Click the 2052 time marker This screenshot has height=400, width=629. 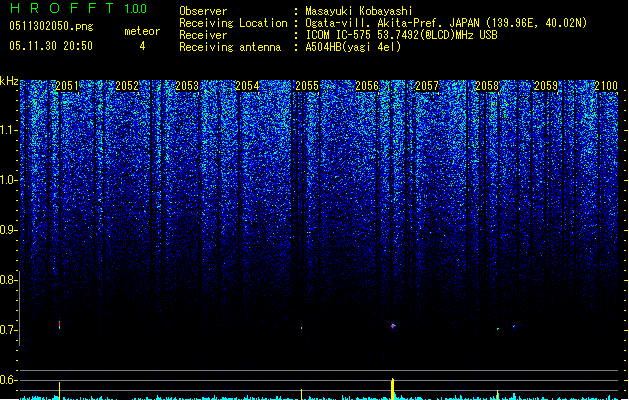pyautogui.click(x=127, y=86)
